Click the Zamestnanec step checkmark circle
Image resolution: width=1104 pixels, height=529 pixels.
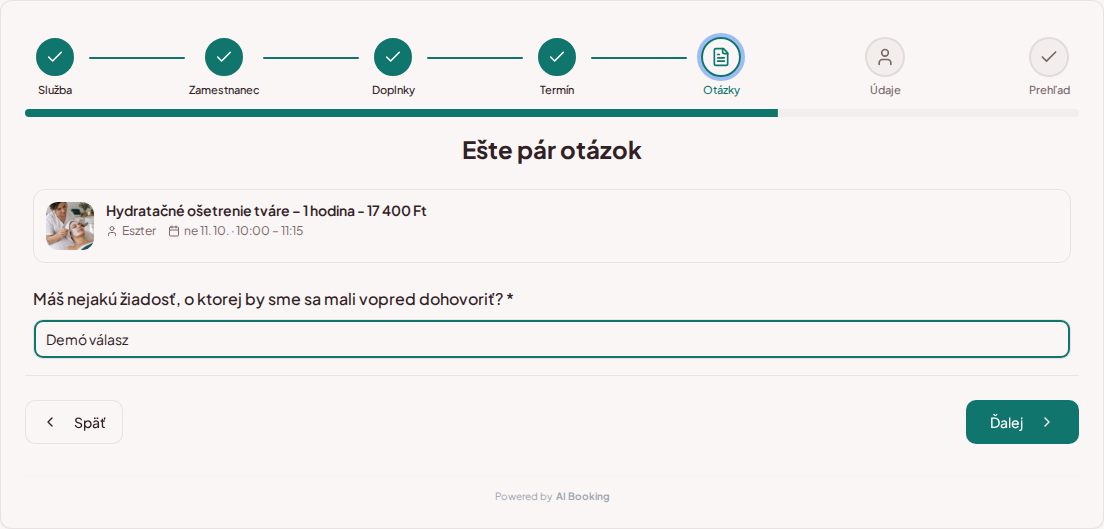point(224,57)
